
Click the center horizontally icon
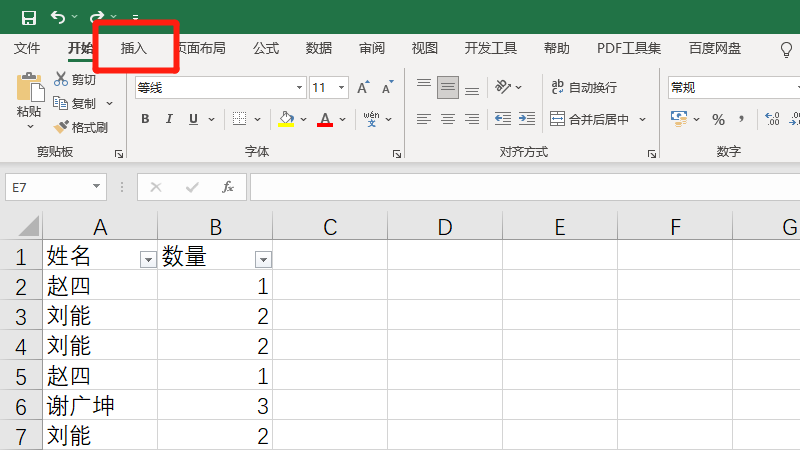[x=448, y=119]
